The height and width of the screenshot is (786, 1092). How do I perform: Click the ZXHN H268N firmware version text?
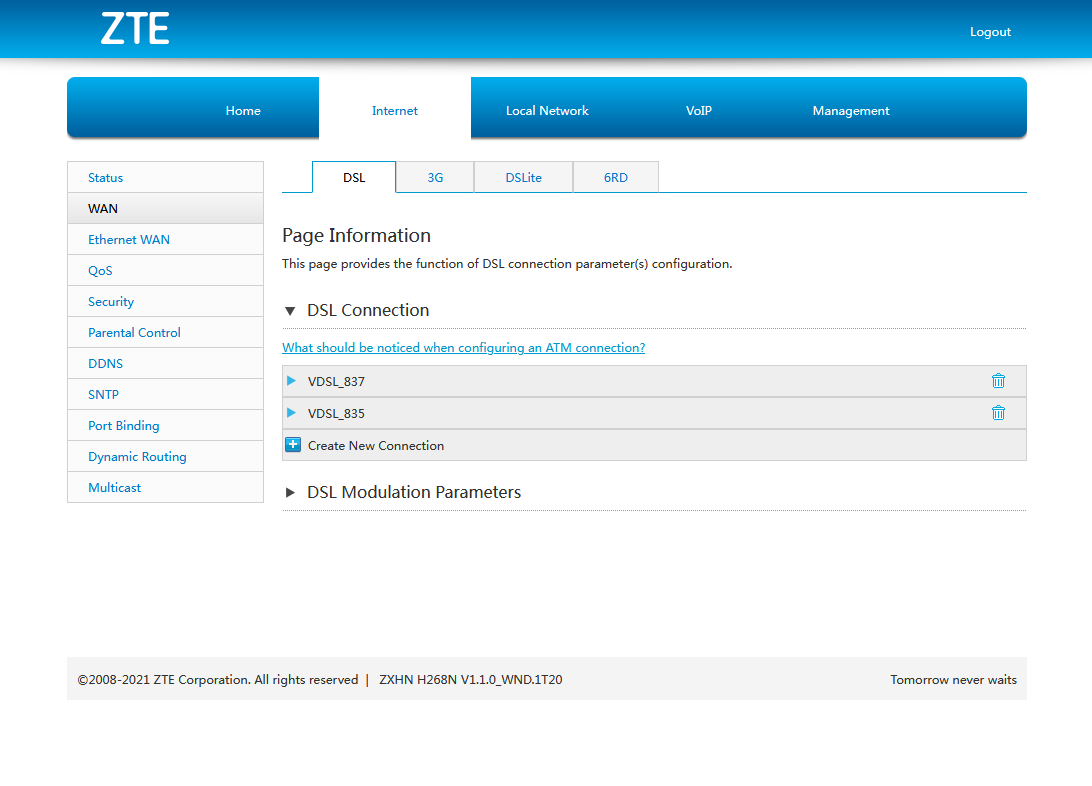471,679
